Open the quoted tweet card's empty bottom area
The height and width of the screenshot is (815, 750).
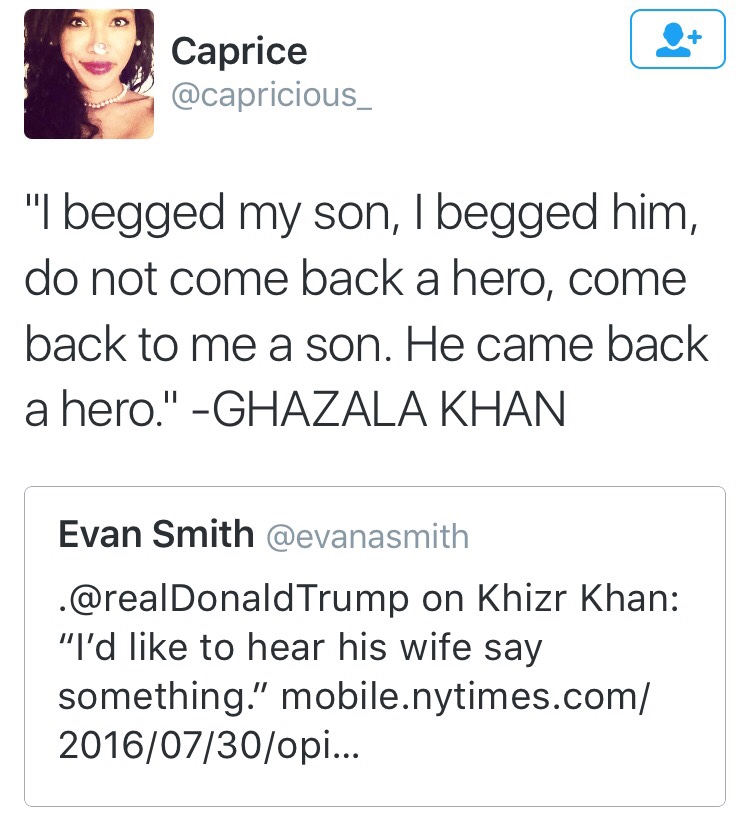(374, 785)
